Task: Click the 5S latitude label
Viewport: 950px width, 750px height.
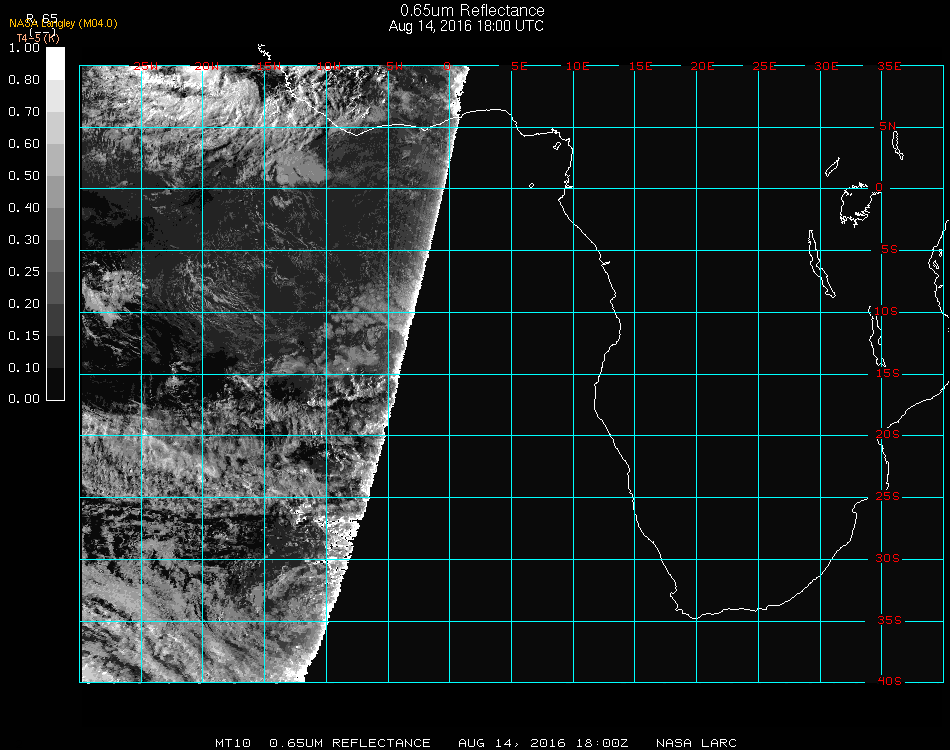Action: pos(889,250)
